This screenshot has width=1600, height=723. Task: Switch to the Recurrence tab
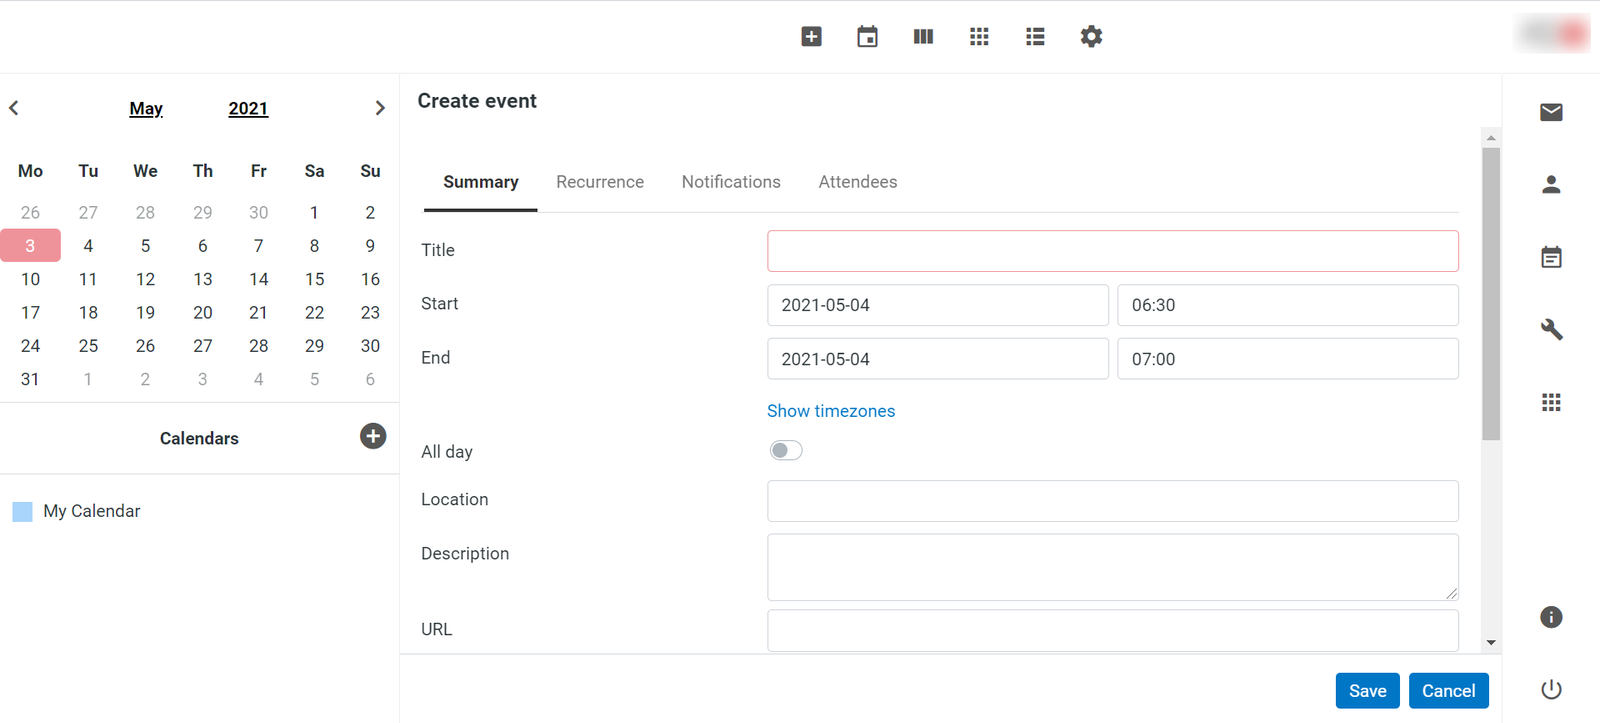(600, 182)
